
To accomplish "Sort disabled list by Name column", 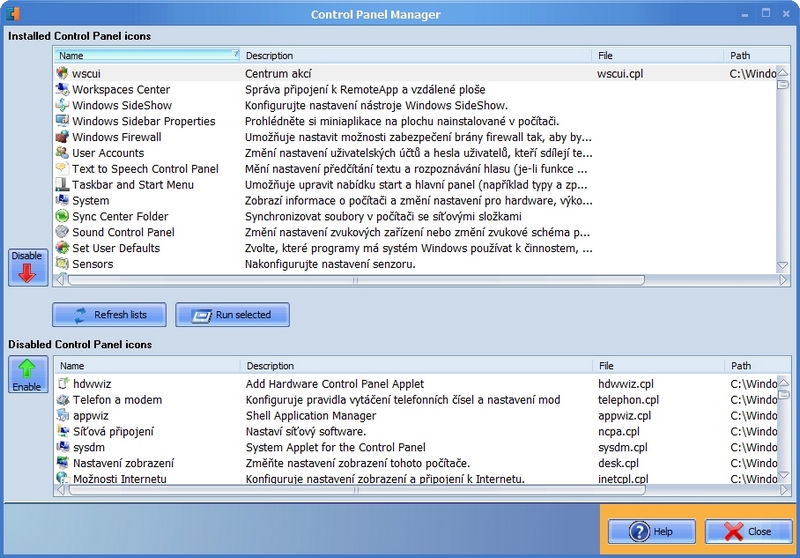I will tap(147, 365).
